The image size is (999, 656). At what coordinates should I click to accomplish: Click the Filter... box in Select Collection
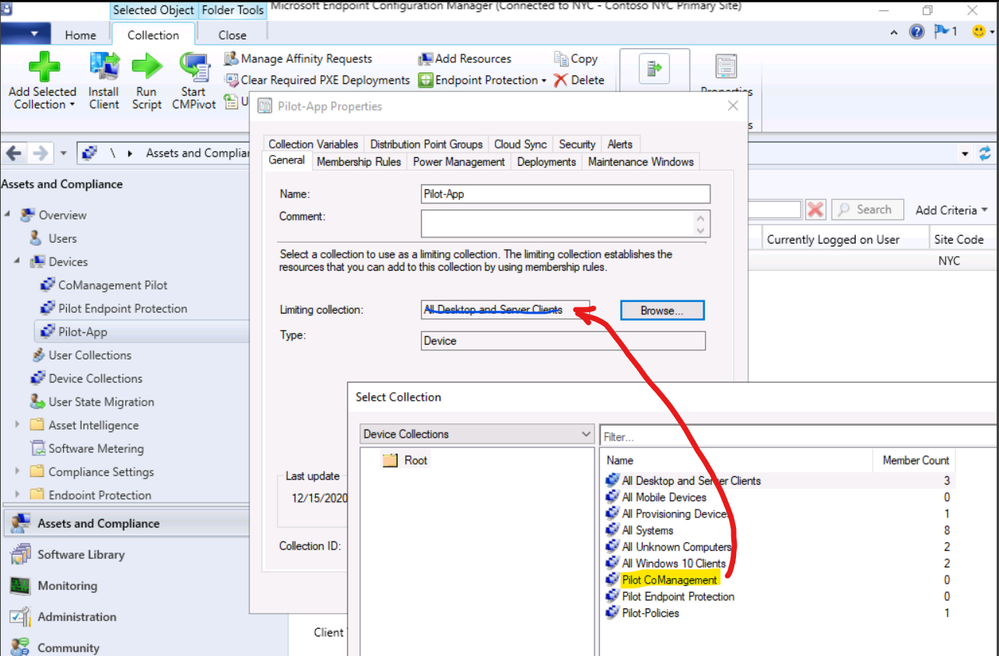pos(800,437)
